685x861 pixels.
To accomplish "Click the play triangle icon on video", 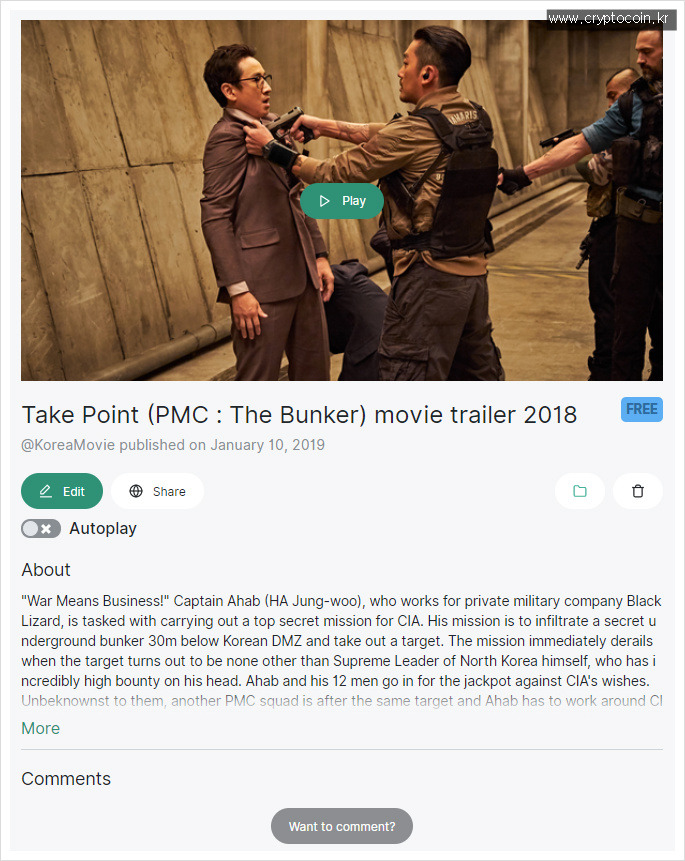I will [x=325, y=201].
